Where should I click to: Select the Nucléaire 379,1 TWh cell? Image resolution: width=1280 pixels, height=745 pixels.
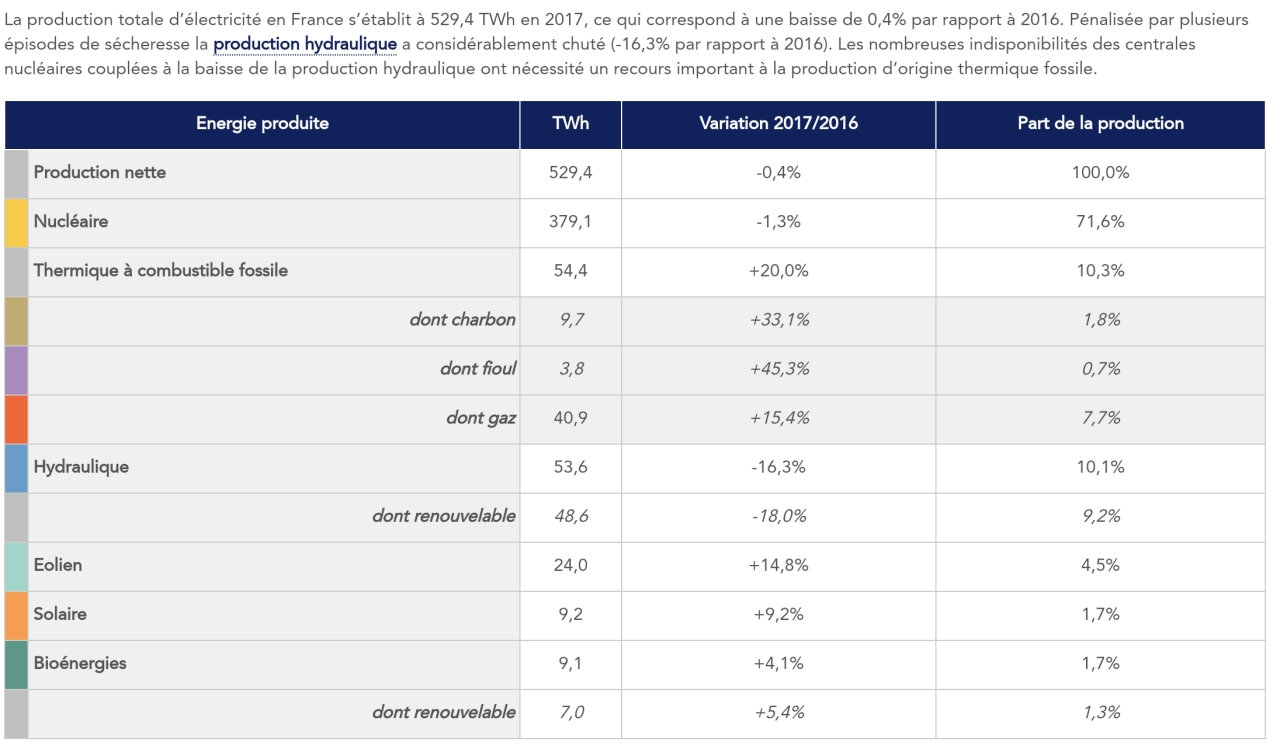(x=571, y=222)
